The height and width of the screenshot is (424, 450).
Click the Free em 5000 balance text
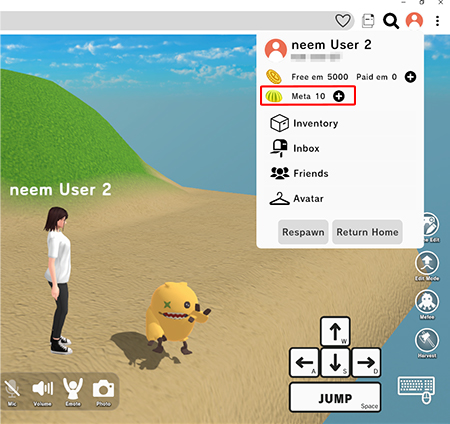320,77
